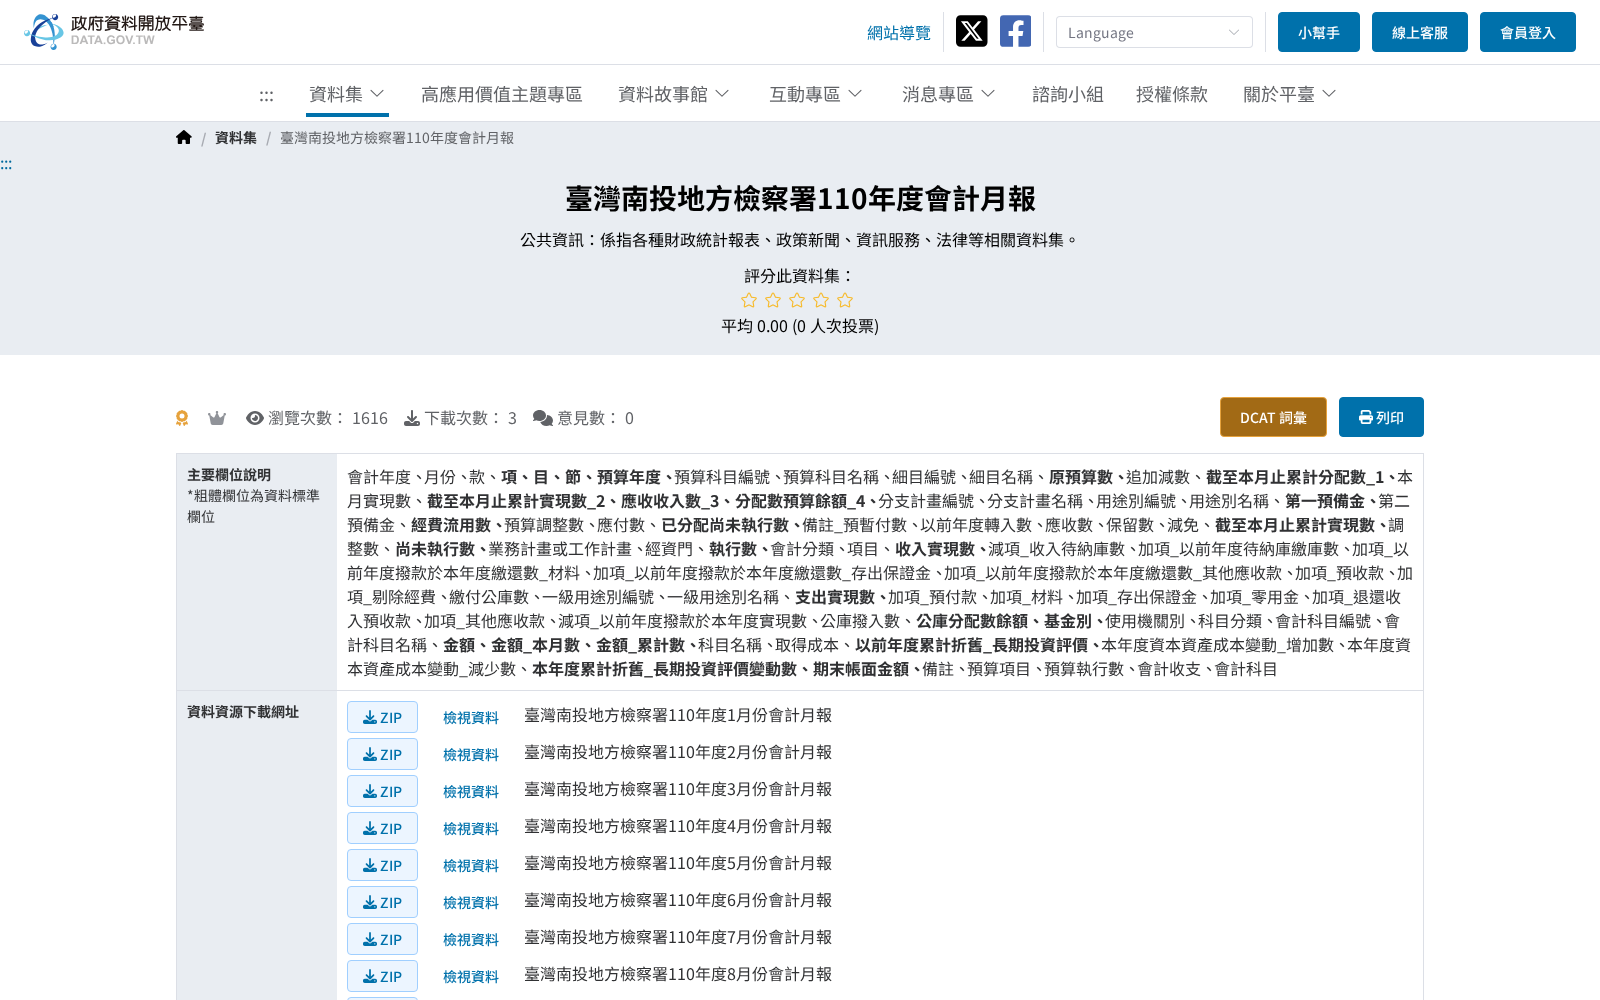This screenshot has height=1000, width=1600.
Task: Click the 評分此資料集 label
Action: (800, 275)
